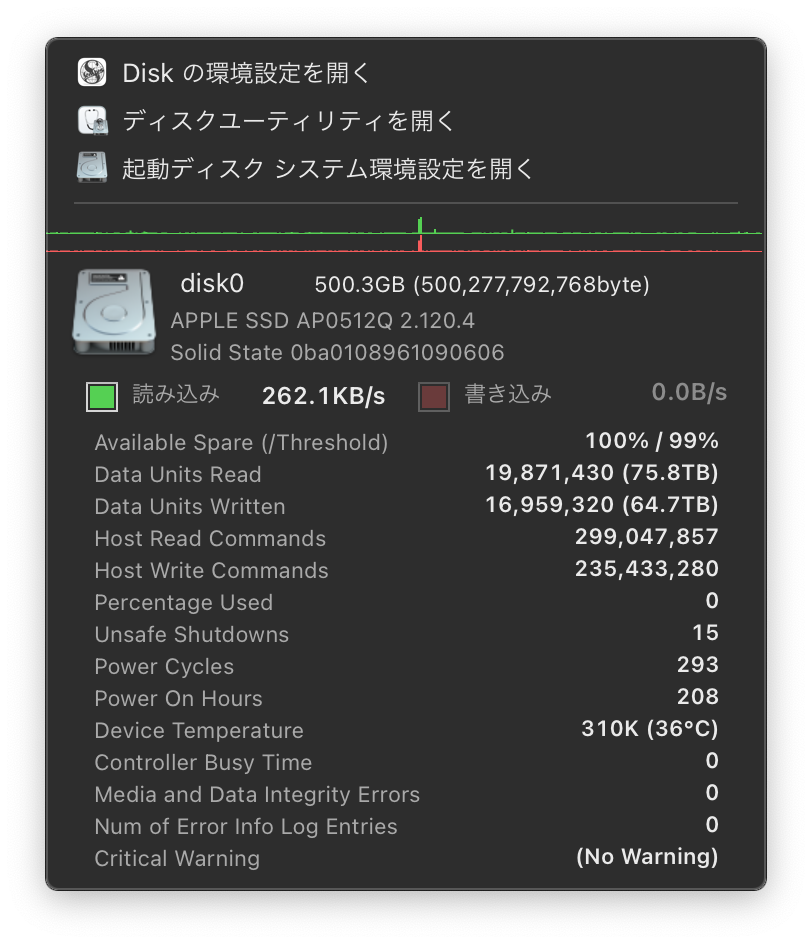Click the Host Read Commands label
Viewport: 812px width, 944px height.
coord(210,538)
